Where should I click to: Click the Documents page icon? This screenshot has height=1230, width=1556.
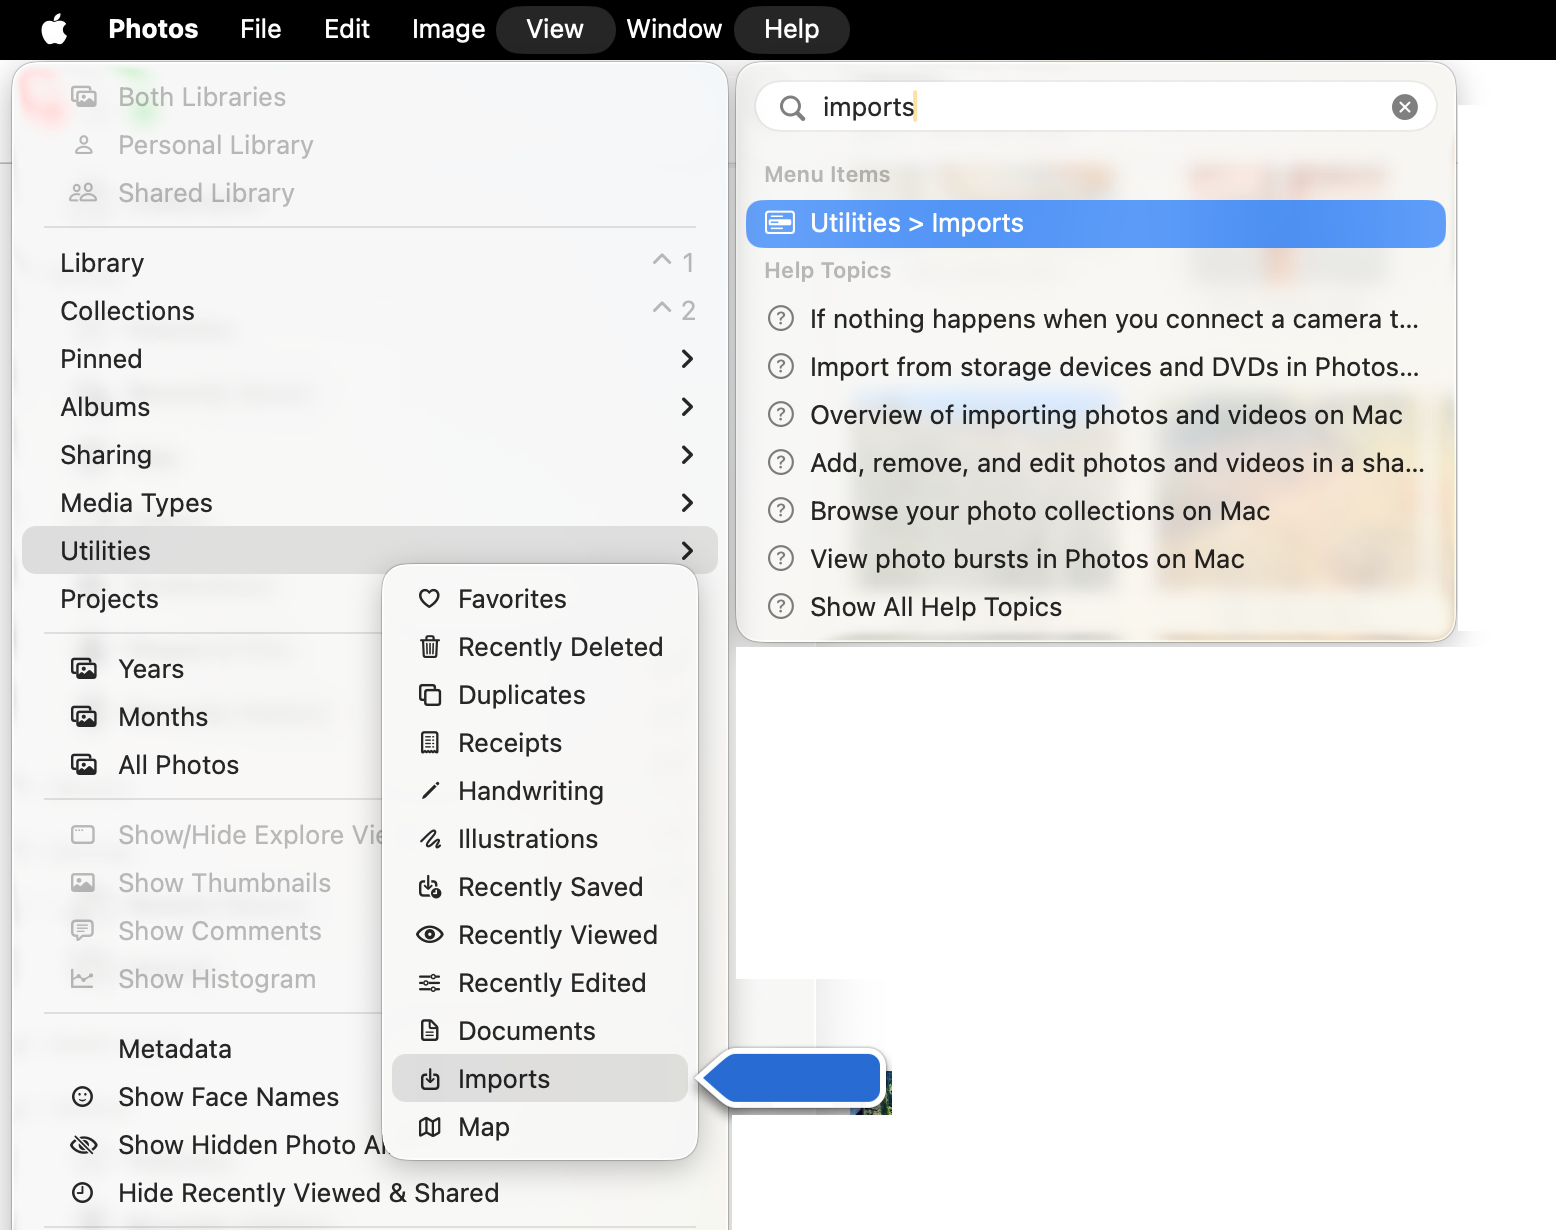(429, 1031)
